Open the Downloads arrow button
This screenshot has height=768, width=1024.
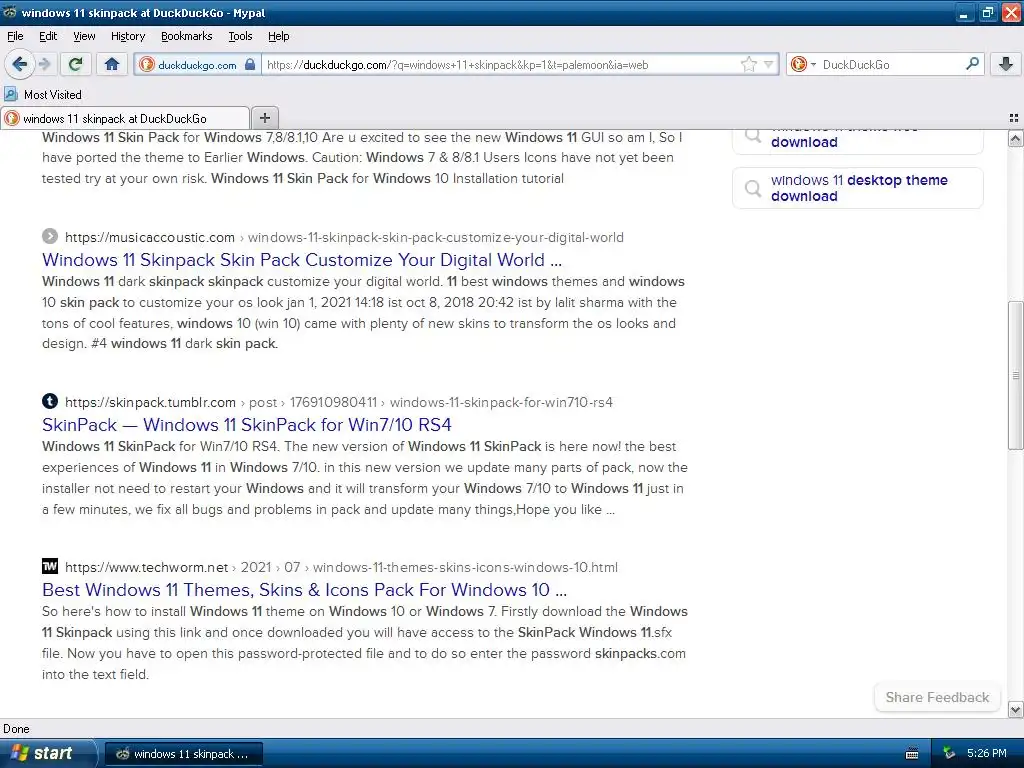(x=1006, y=64)
